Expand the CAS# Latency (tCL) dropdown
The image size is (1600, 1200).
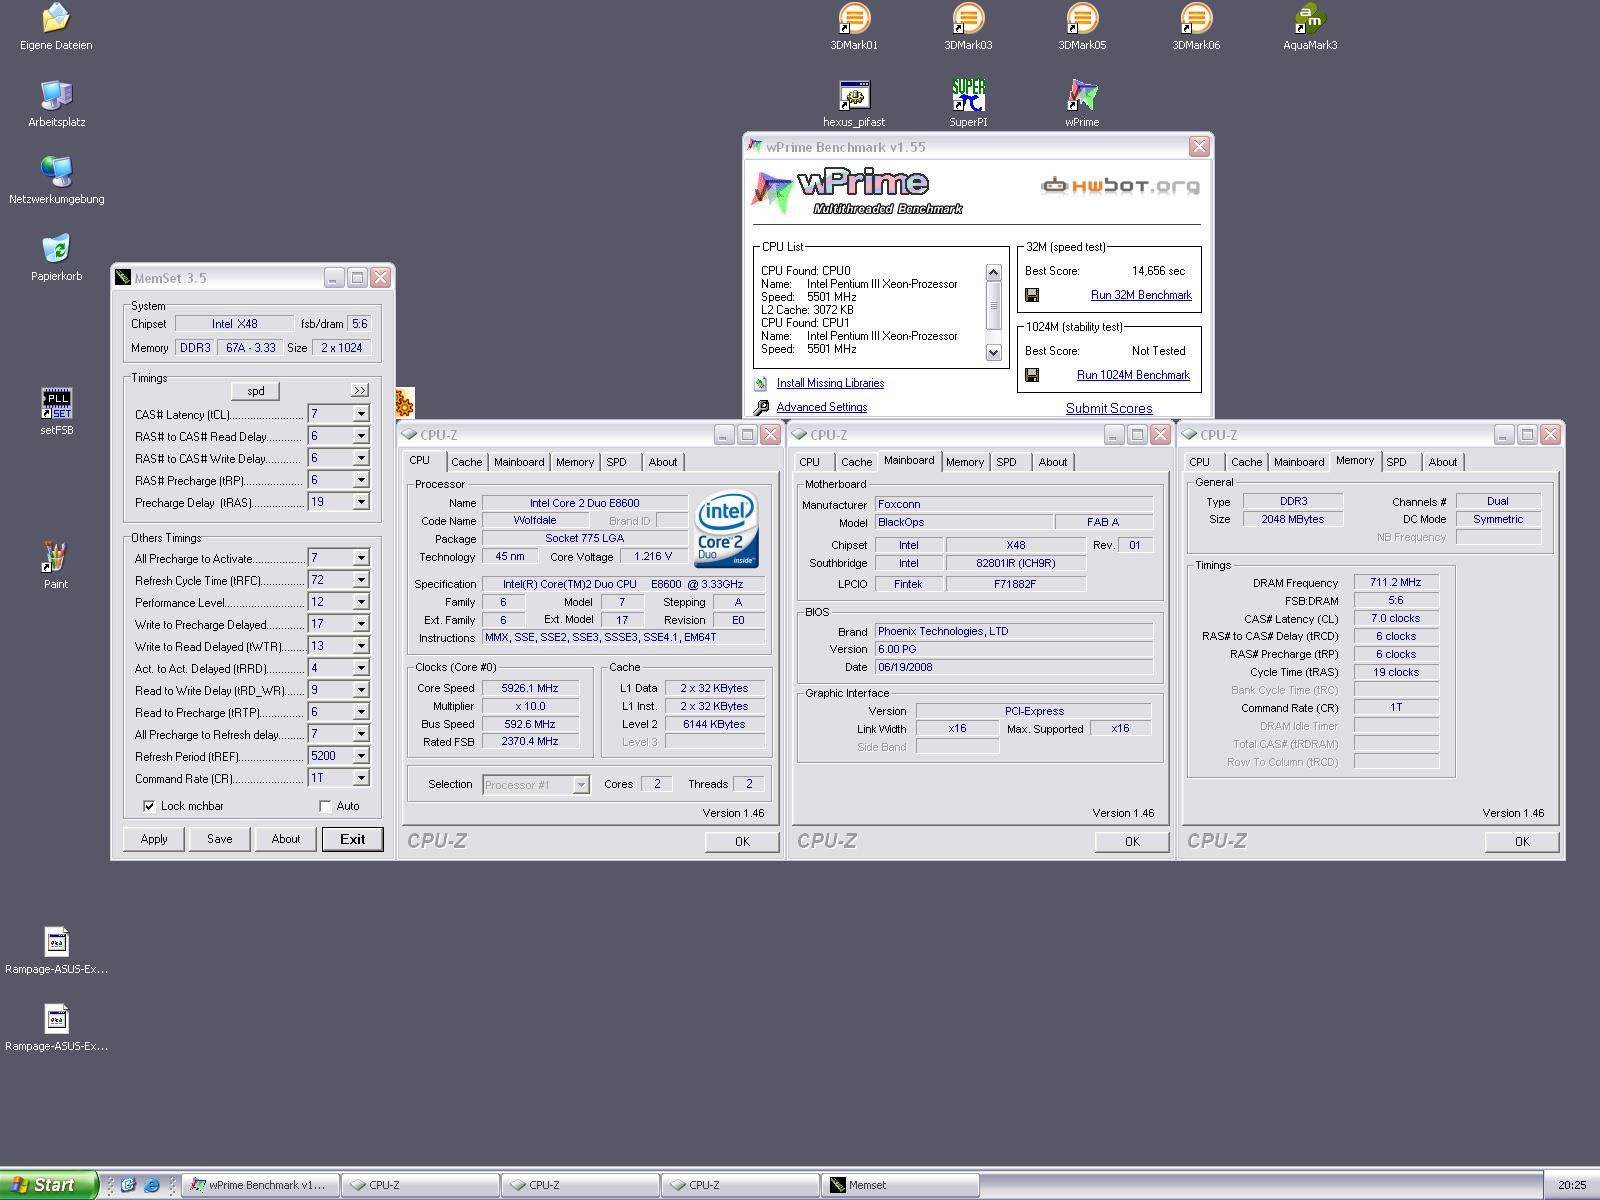click(361, 414)
